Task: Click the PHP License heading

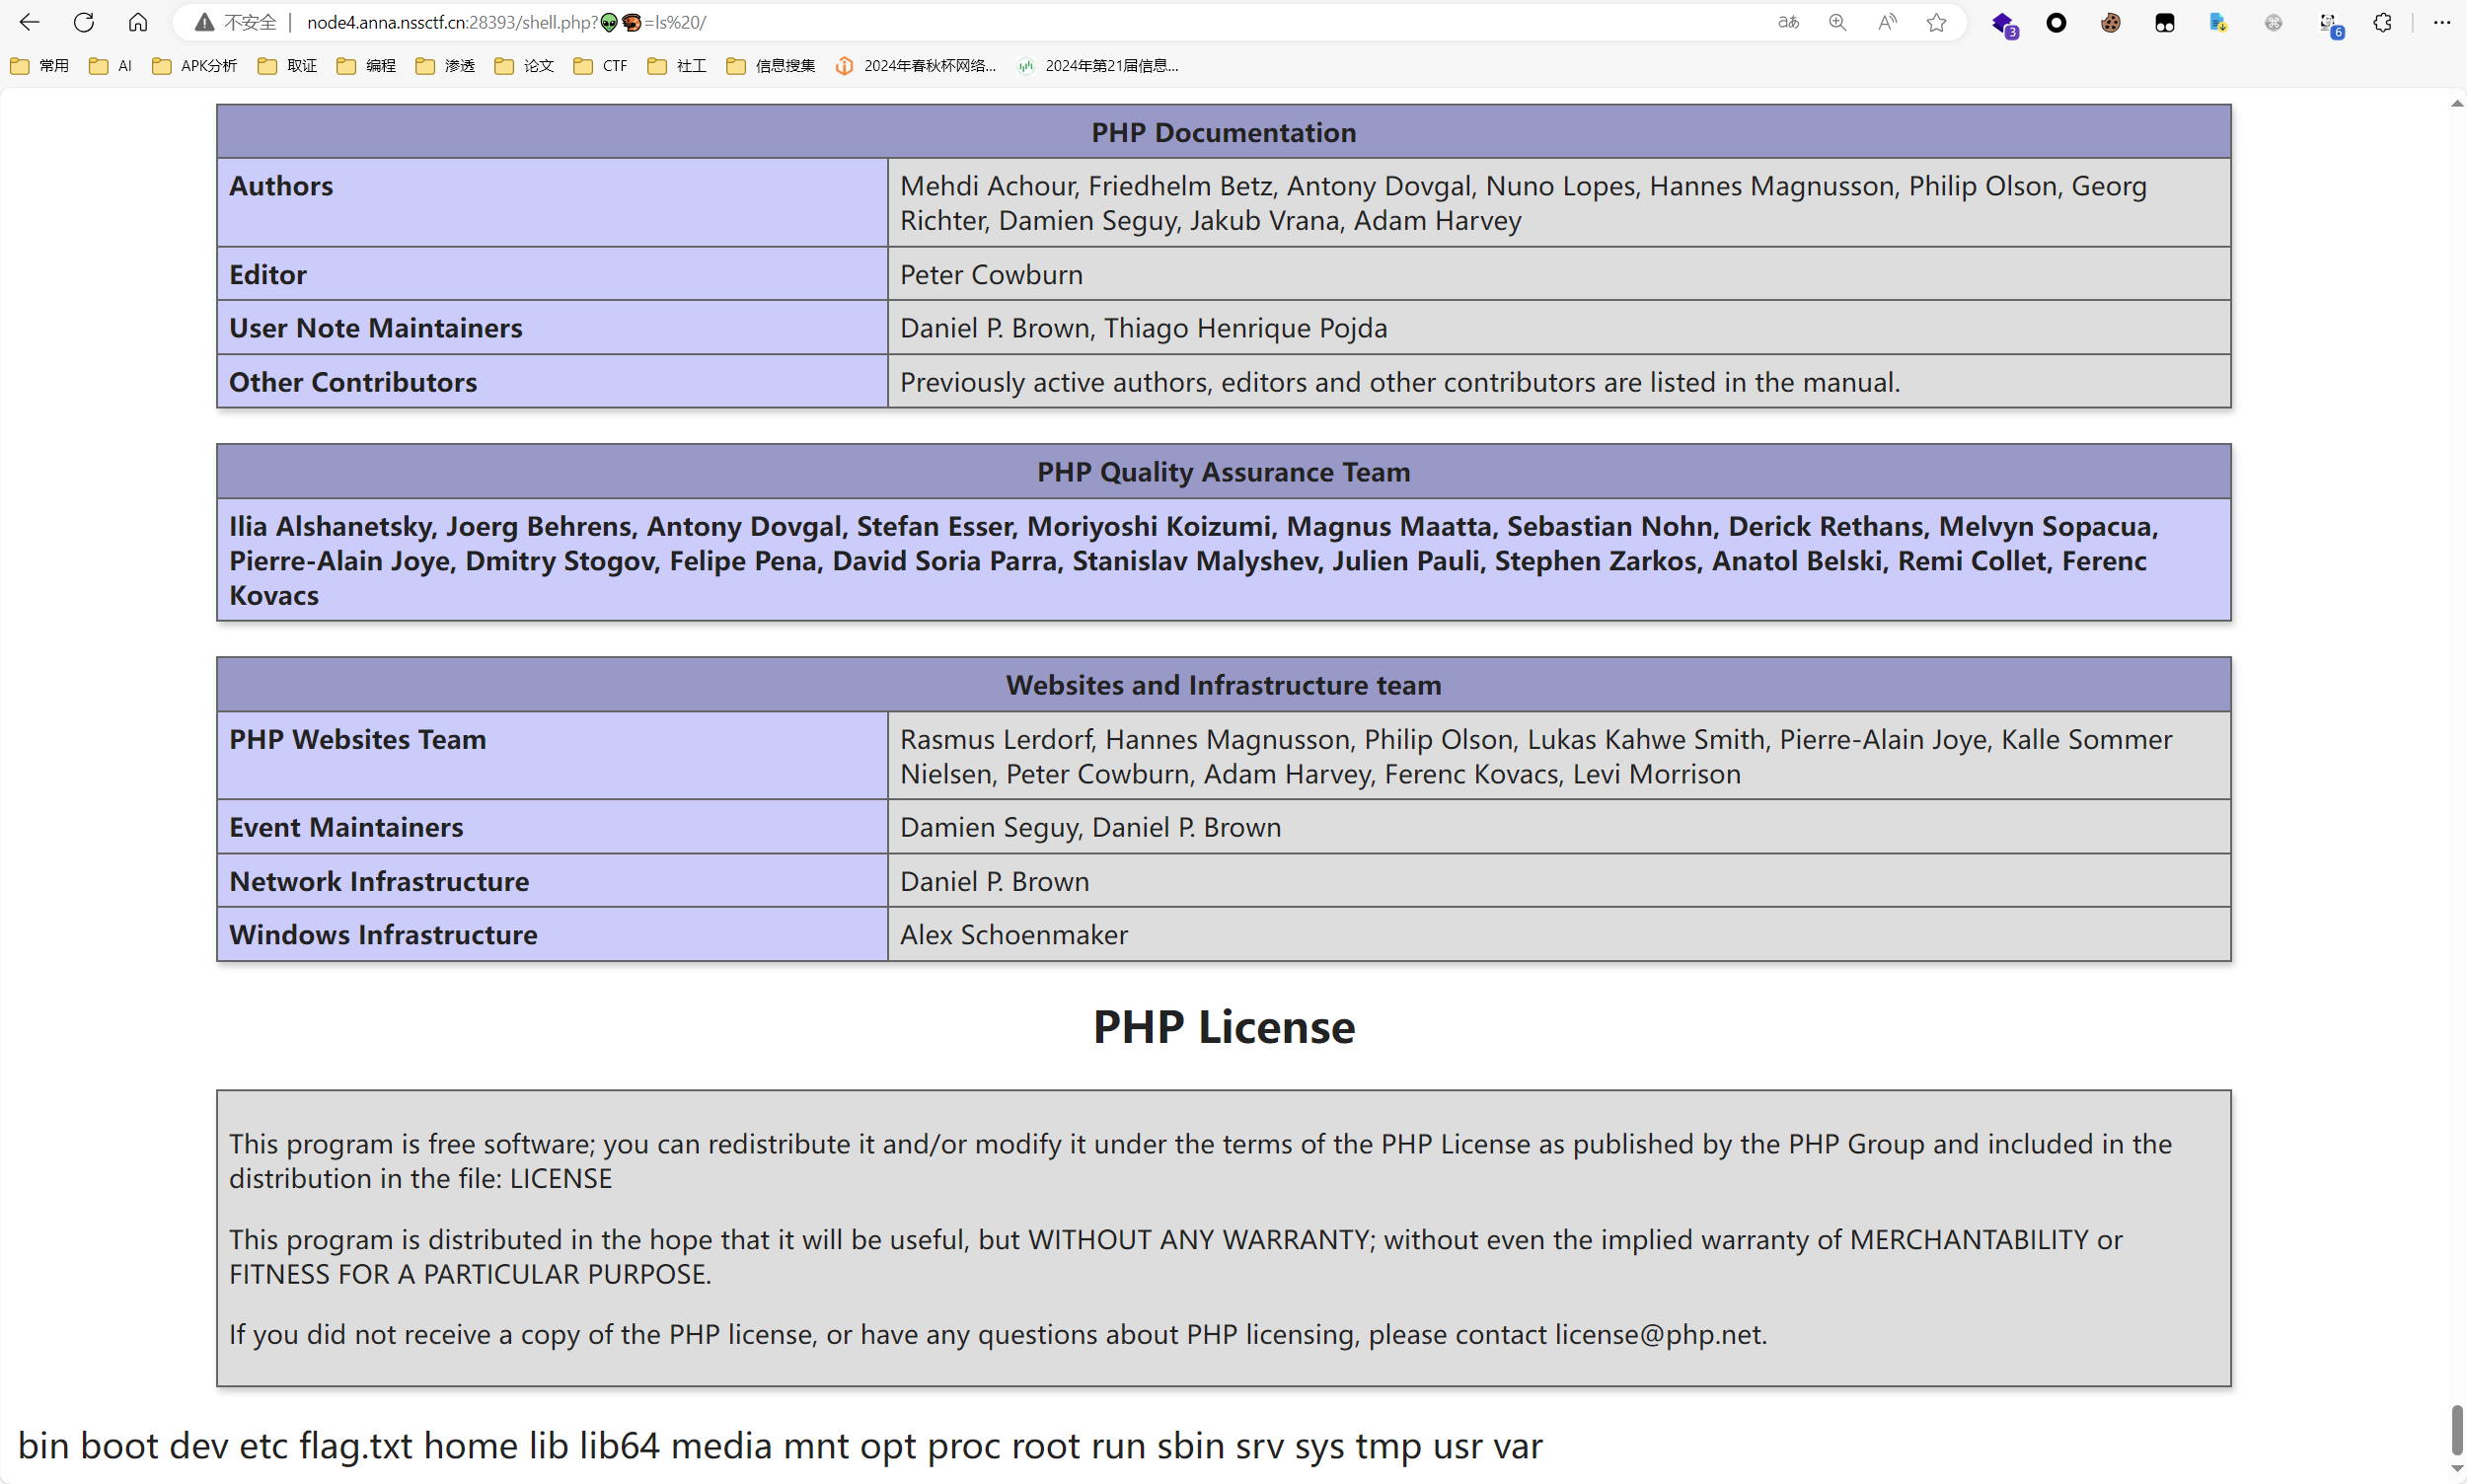Action: click(x=1223, y=1026)
